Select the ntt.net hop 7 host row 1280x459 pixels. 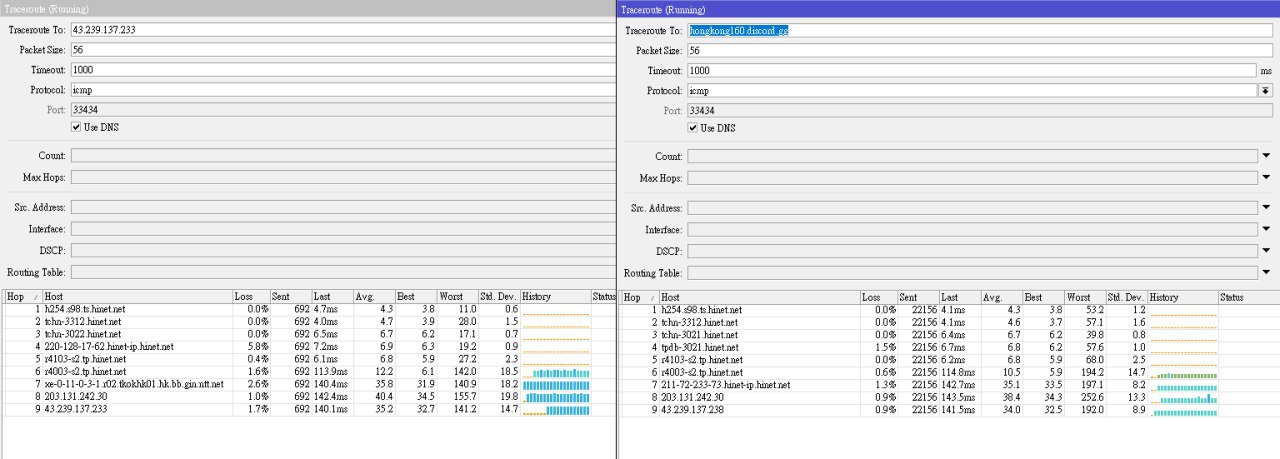310,384
